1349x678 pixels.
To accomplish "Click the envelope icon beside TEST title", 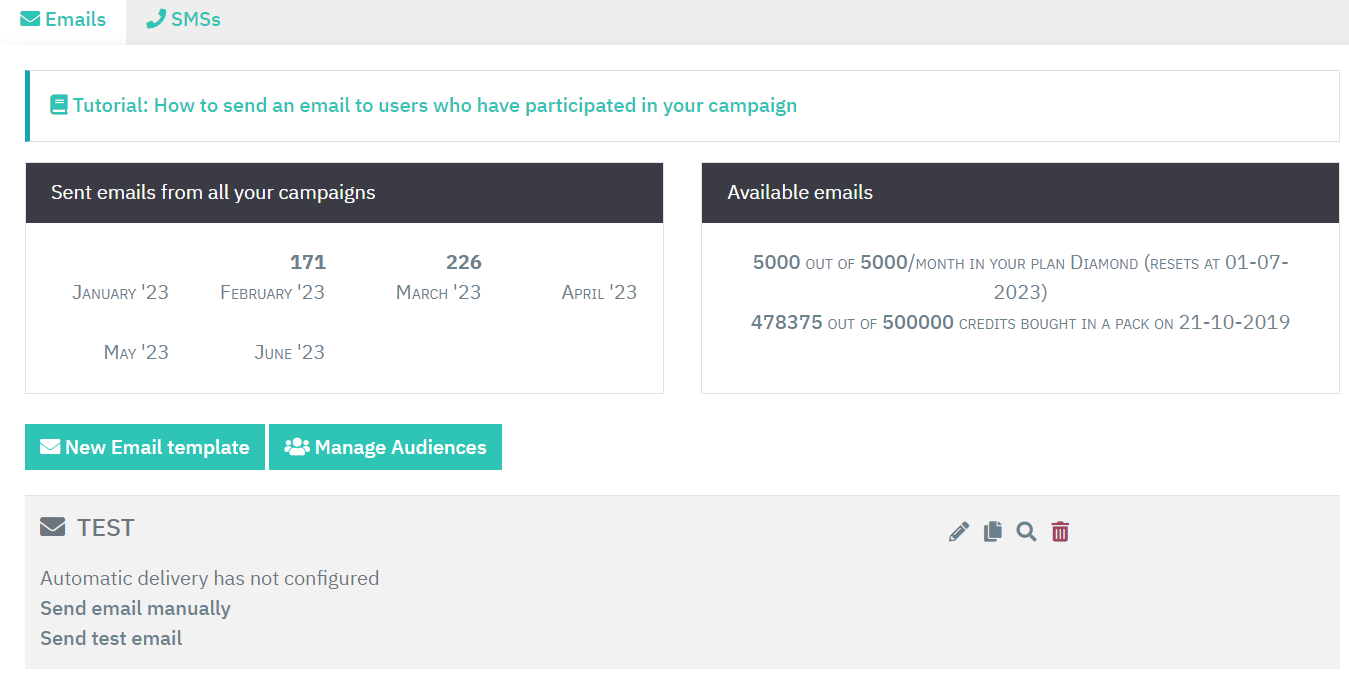I will coord(53,527).
